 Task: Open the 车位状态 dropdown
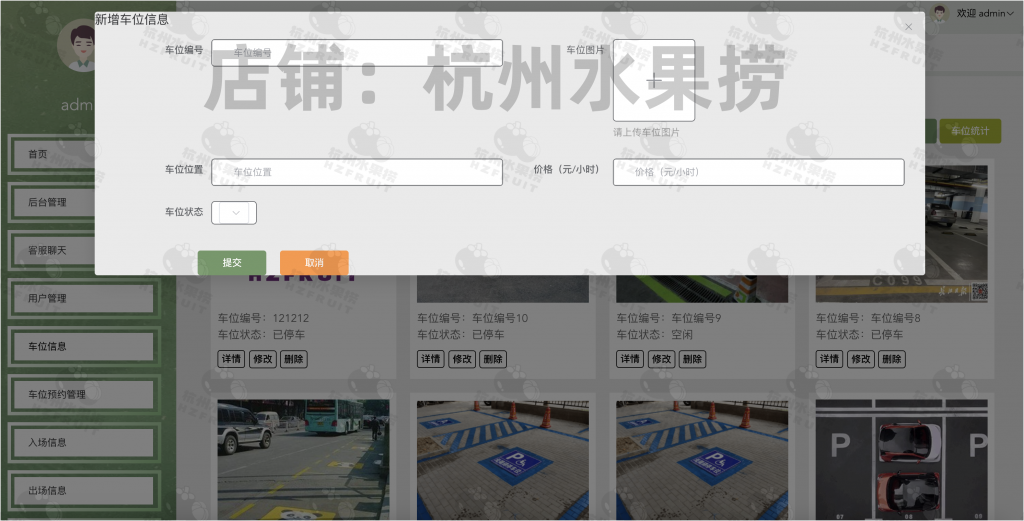234,213
